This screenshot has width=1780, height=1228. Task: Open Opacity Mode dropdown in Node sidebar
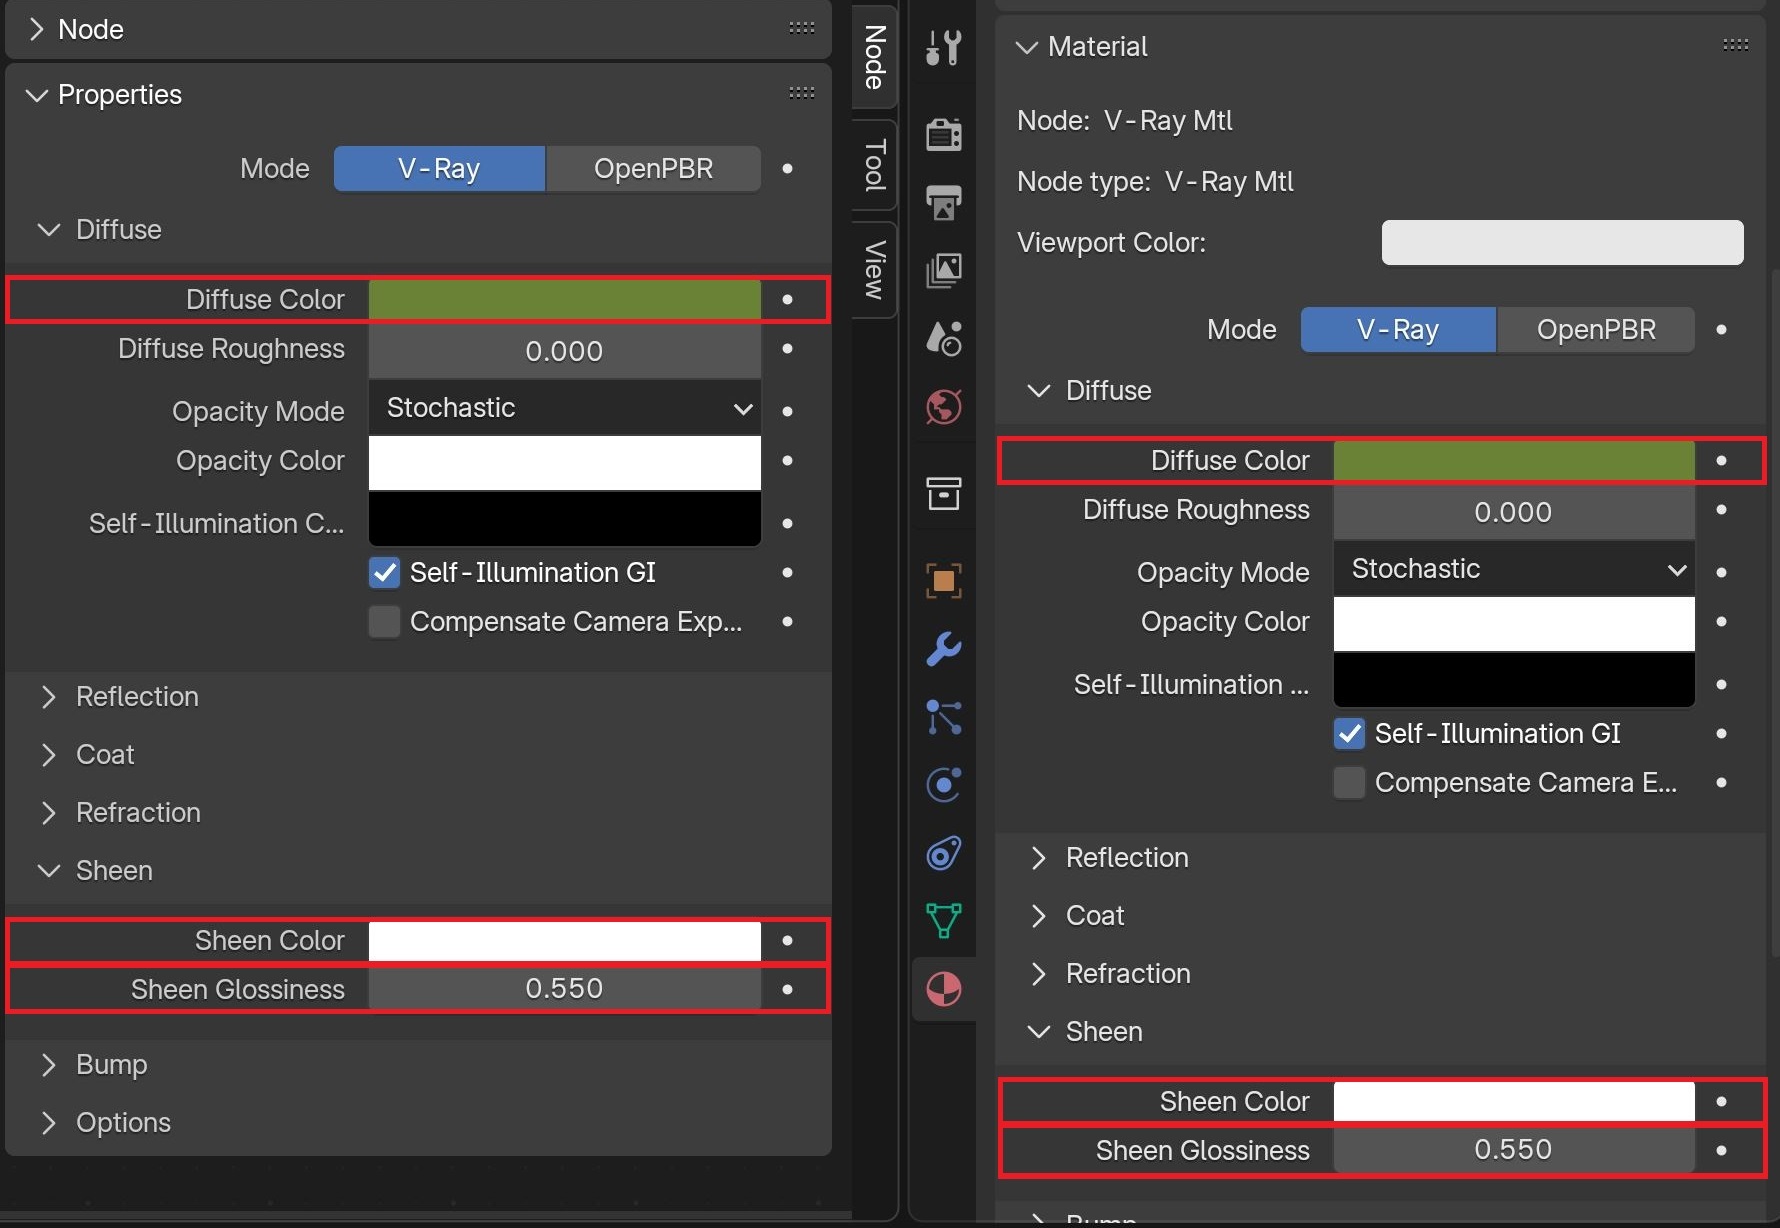[x=565, y=408]
